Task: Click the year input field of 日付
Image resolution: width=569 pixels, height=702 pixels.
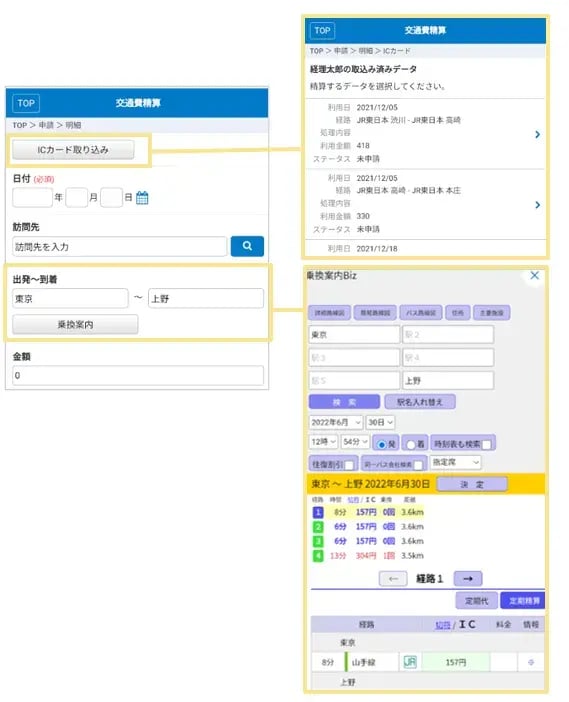Action: pos(32,197)
